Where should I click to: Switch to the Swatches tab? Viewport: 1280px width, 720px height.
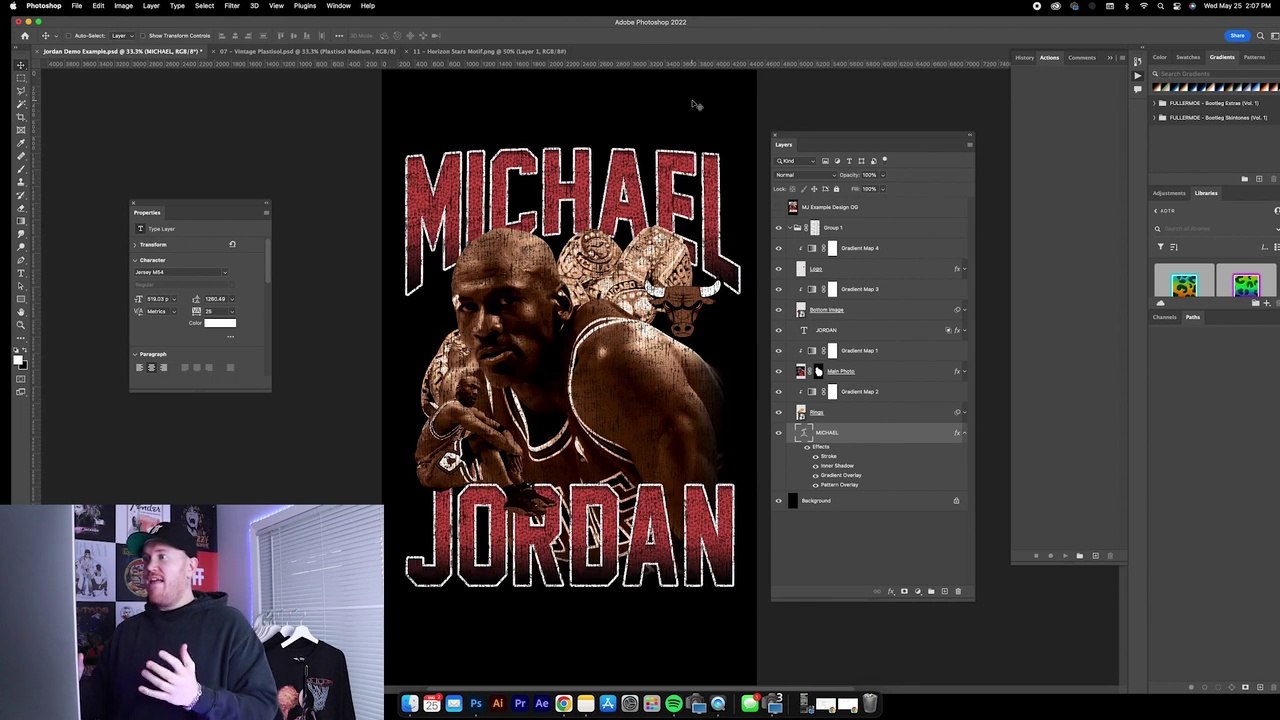click(1188, 57)
